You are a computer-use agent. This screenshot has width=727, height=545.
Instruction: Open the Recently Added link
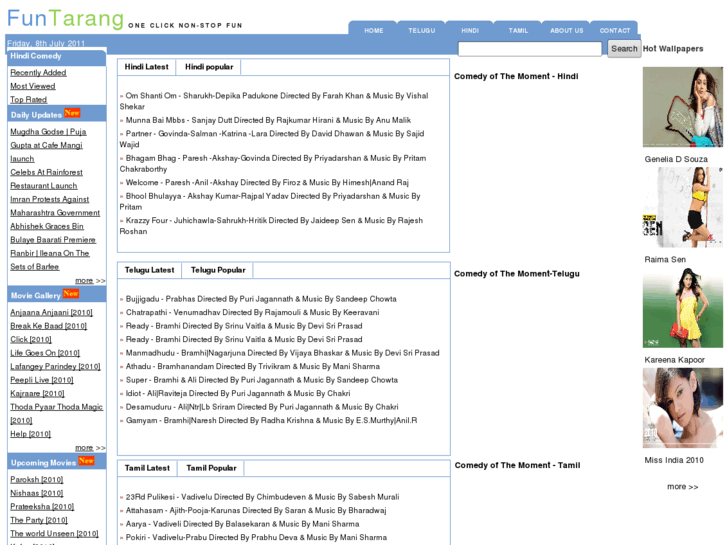[38, 72]
